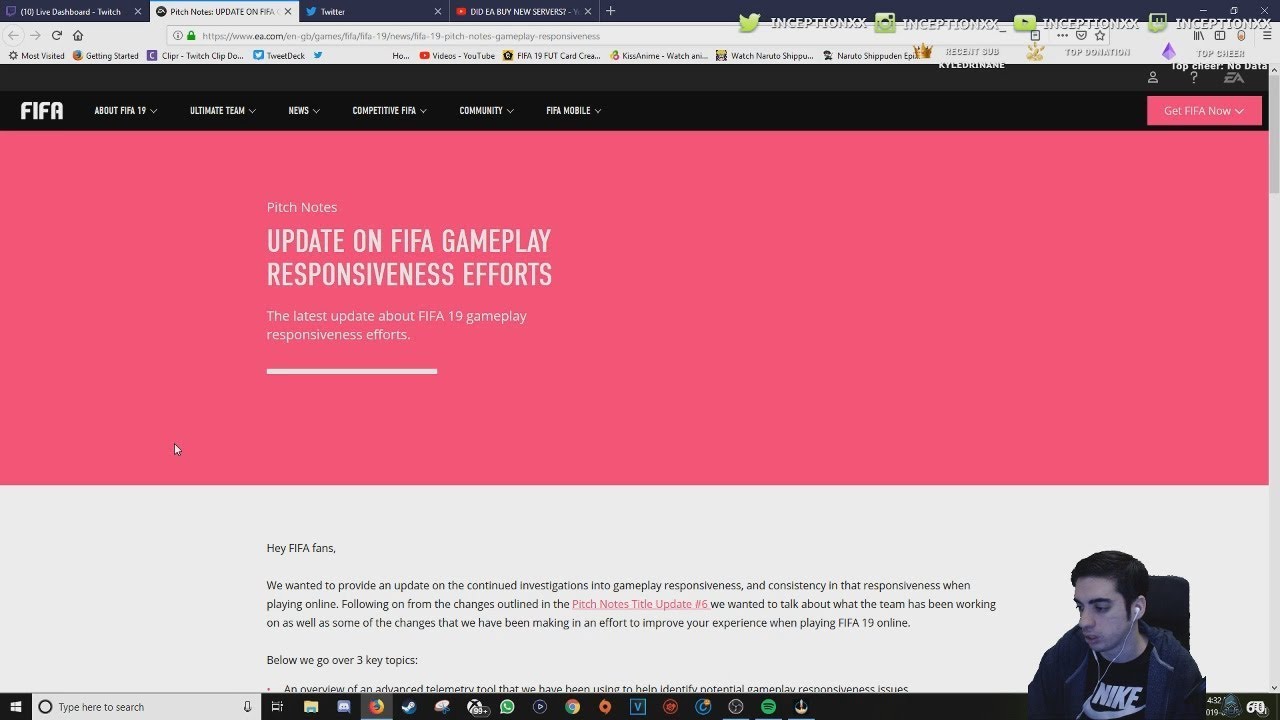Open File Explorer from taskbar
The width and height of the screenshot is (1280, 720).
click(311, 707)
